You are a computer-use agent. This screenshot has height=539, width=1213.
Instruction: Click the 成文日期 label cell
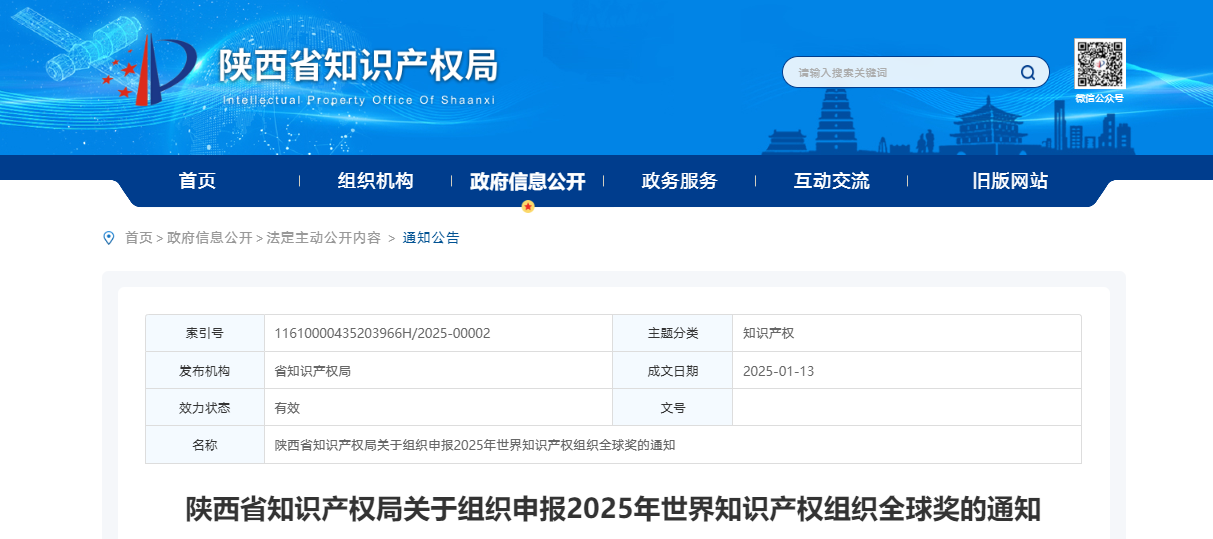[x=673, y=370]
